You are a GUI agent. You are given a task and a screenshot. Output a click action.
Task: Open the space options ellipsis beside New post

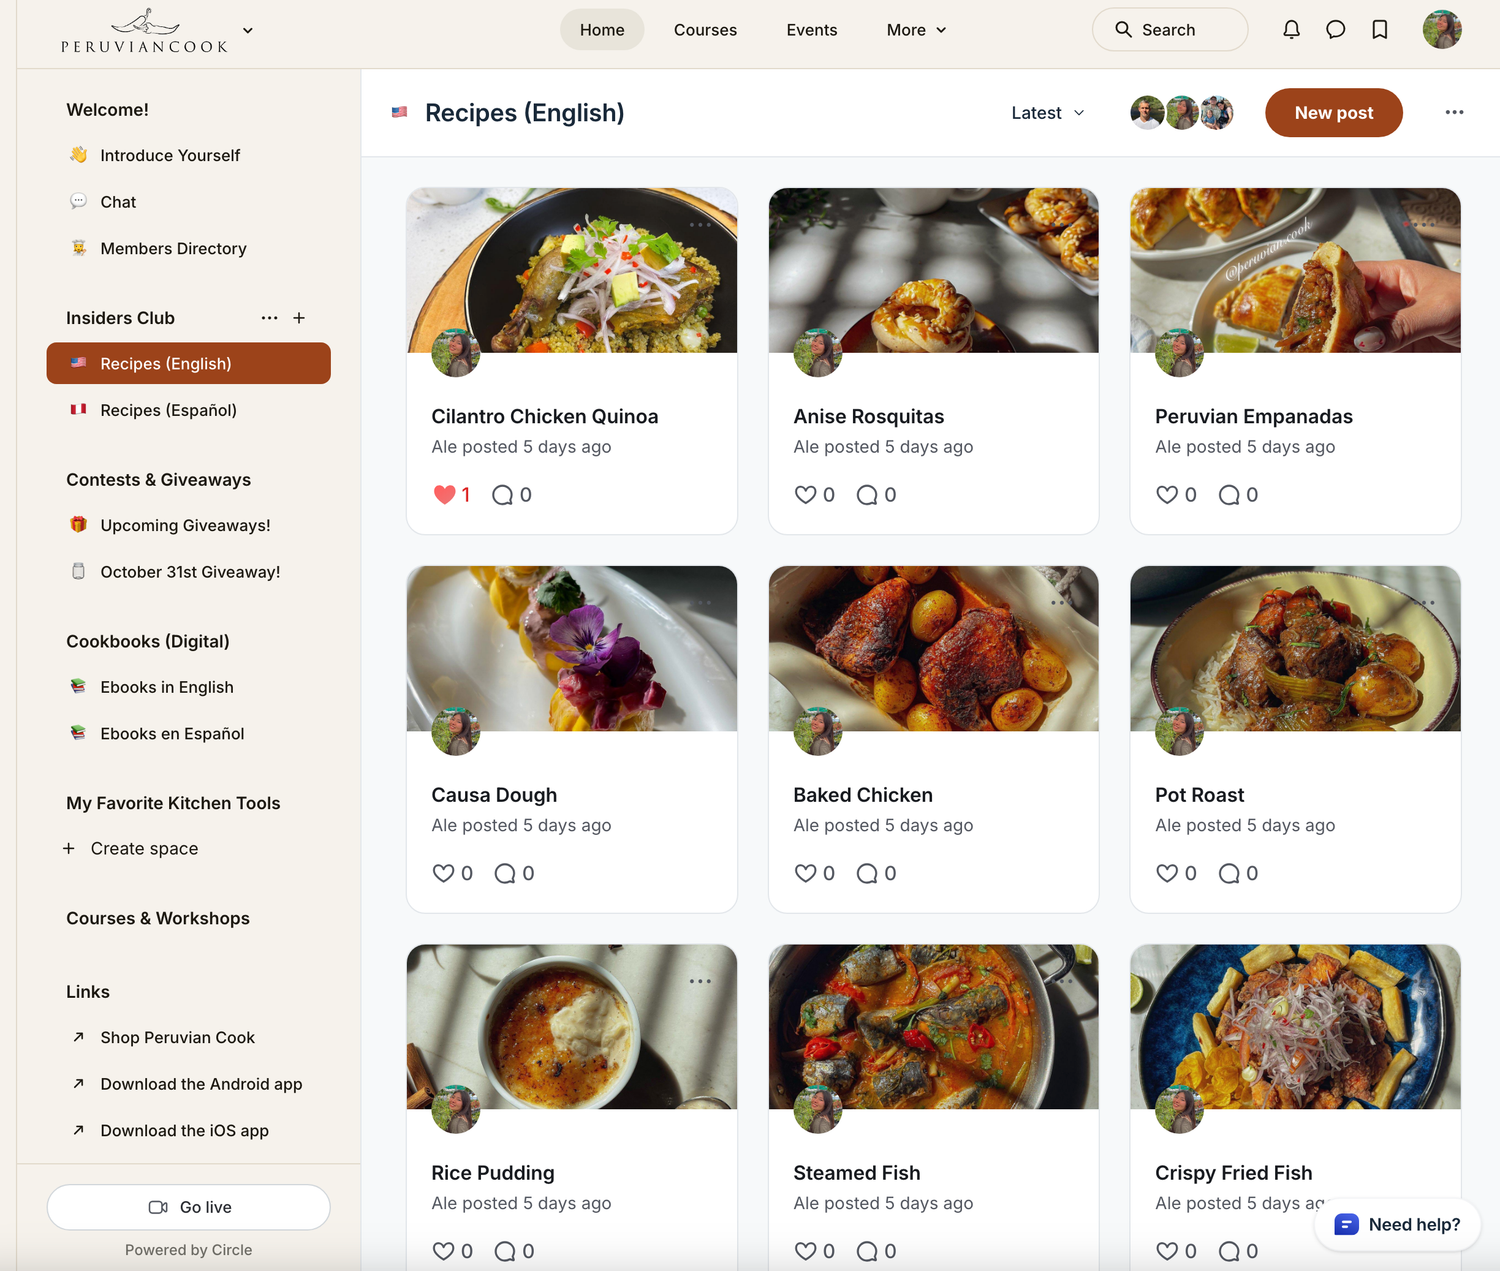click(x=1454, y=112)
